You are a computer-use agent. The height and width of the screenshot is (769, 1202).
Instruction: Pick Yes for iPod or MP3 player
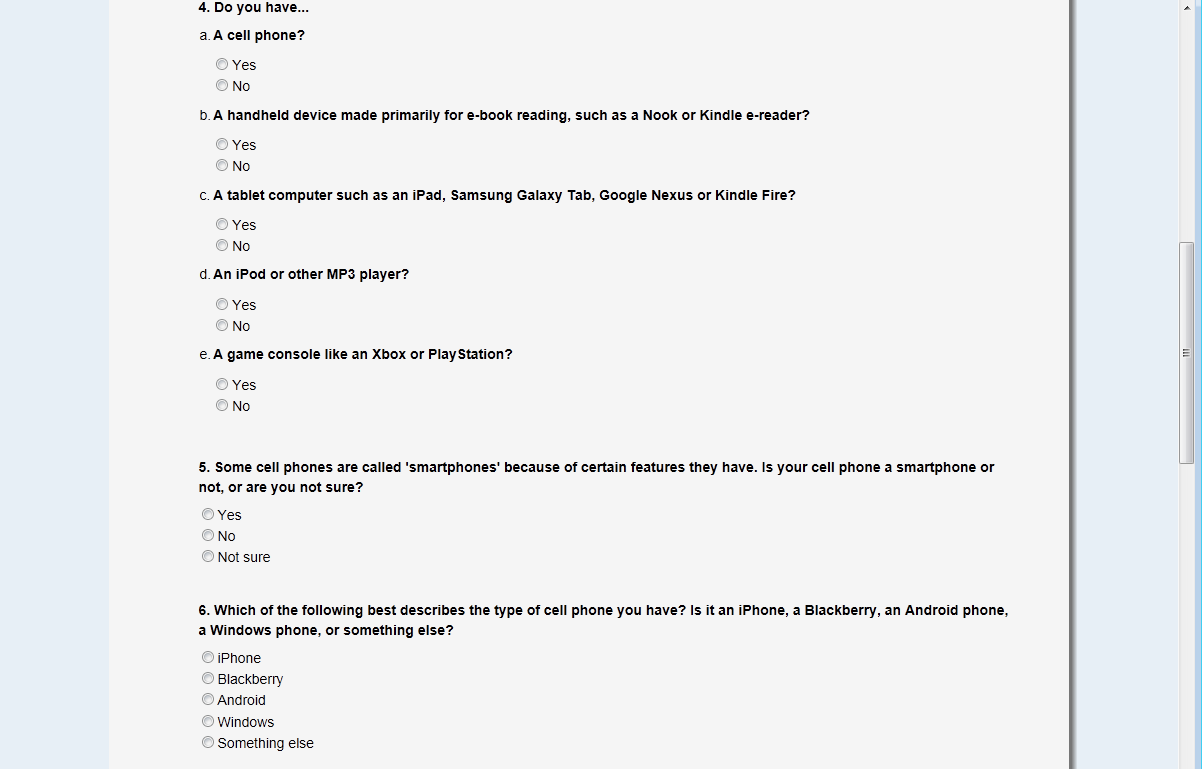pyautogui.click(x=222, y=304)
